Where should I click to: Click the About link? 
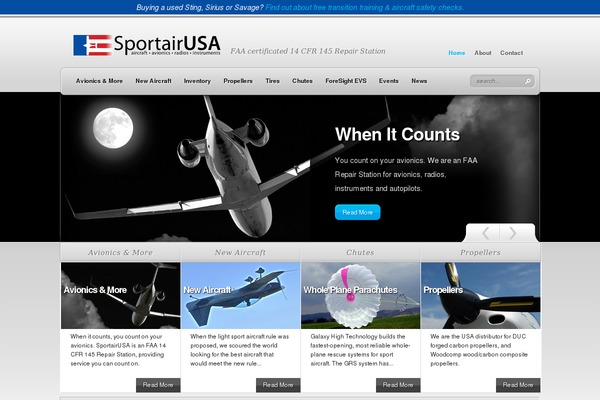tap(483, 53)
